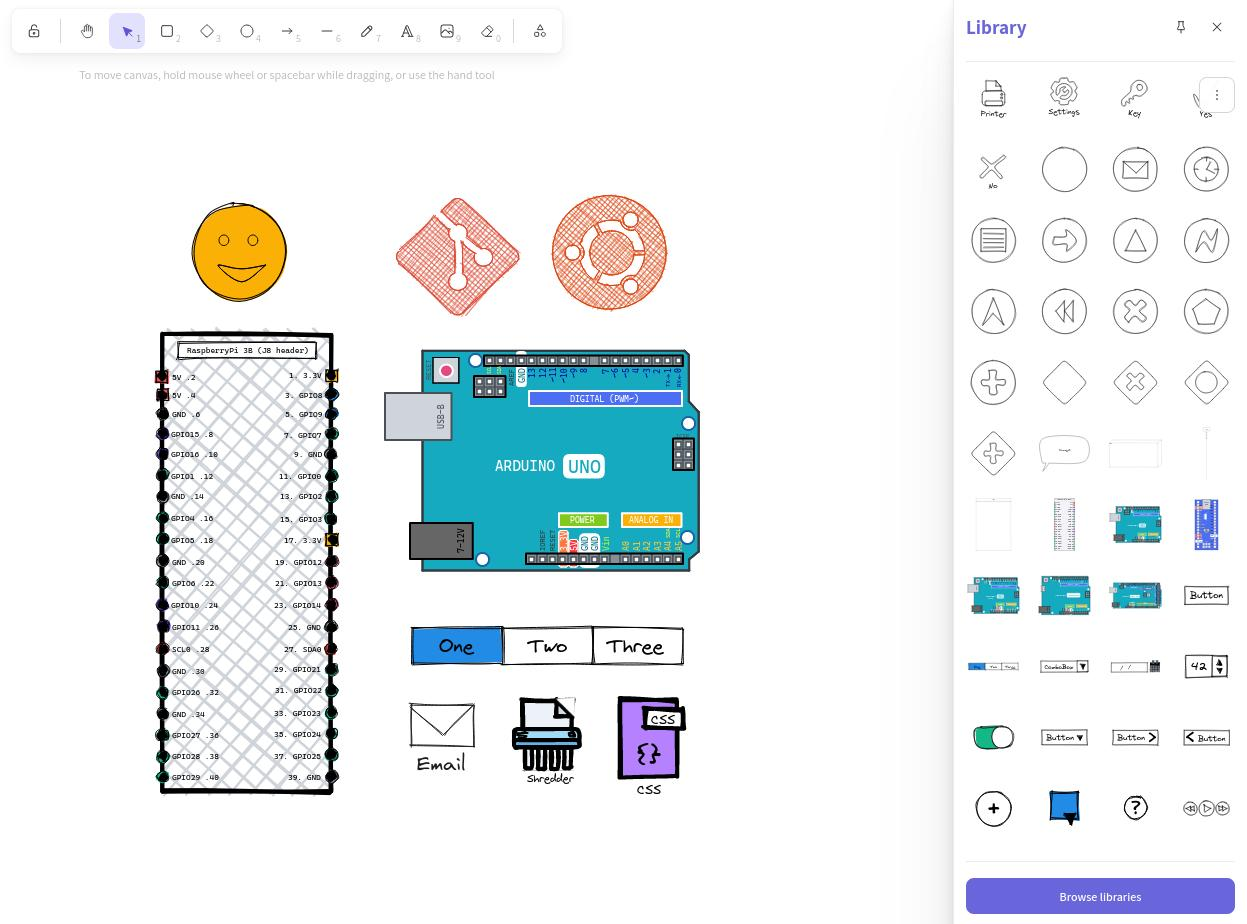Select the Text tool
Image resolution: width=1247 pixels, height=924 pixels.
point(407,31)
